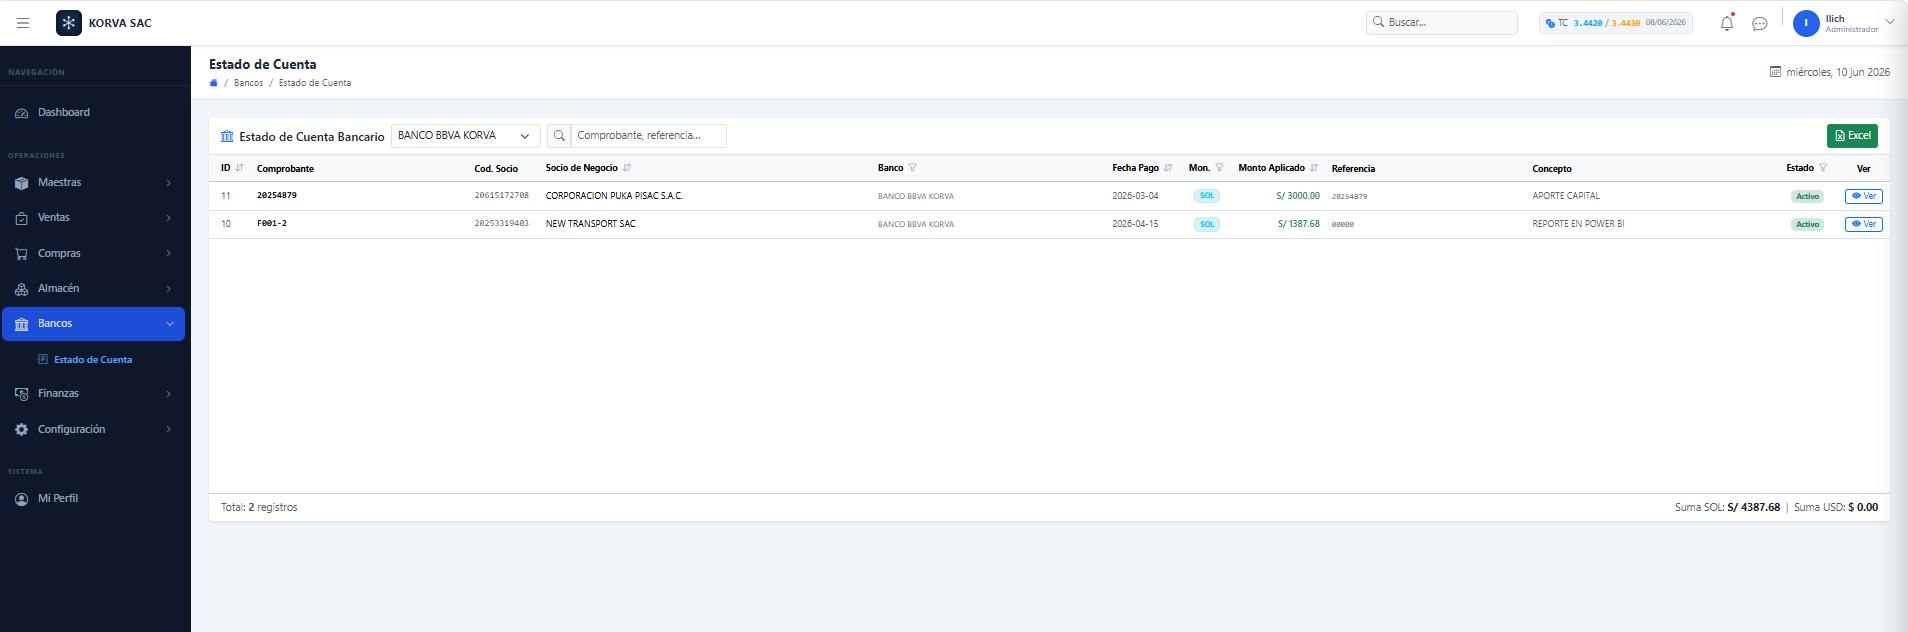Click the home breadcrumb icon
The width and height of the screenshot is (1908, 632).
(x=213, y=83)
